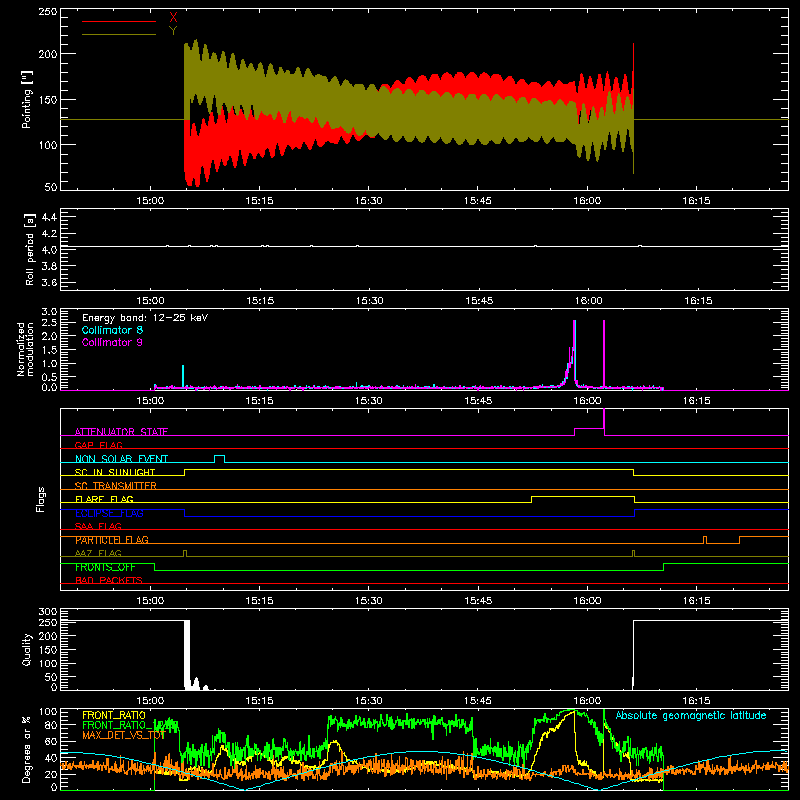Click the red X legend line in Pointing plot
Viewport: 800px width, 800px height.
[118, 21]
